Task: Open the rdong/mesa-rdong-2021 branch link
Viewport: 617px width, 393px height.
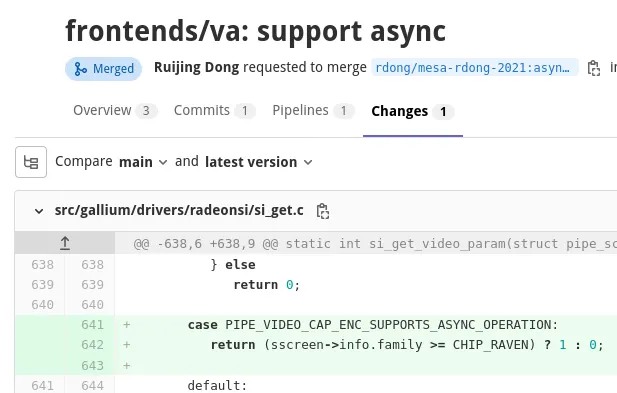Action: click(475, 68)
